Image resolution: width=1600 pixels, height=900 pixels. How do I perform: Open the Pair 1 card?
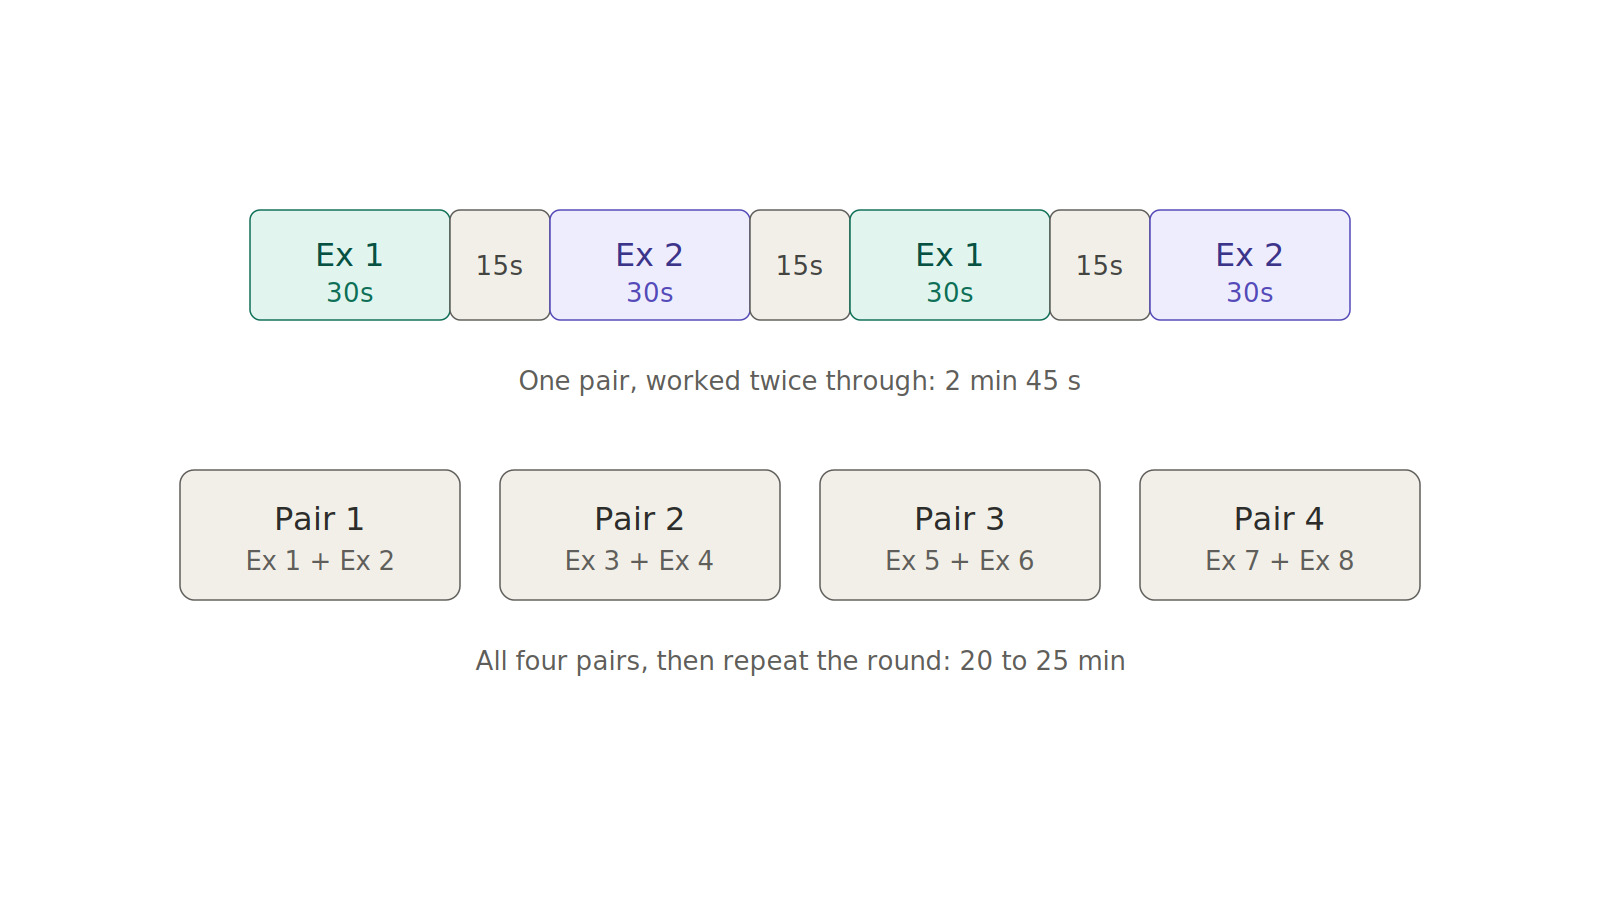tap(320, 535)
